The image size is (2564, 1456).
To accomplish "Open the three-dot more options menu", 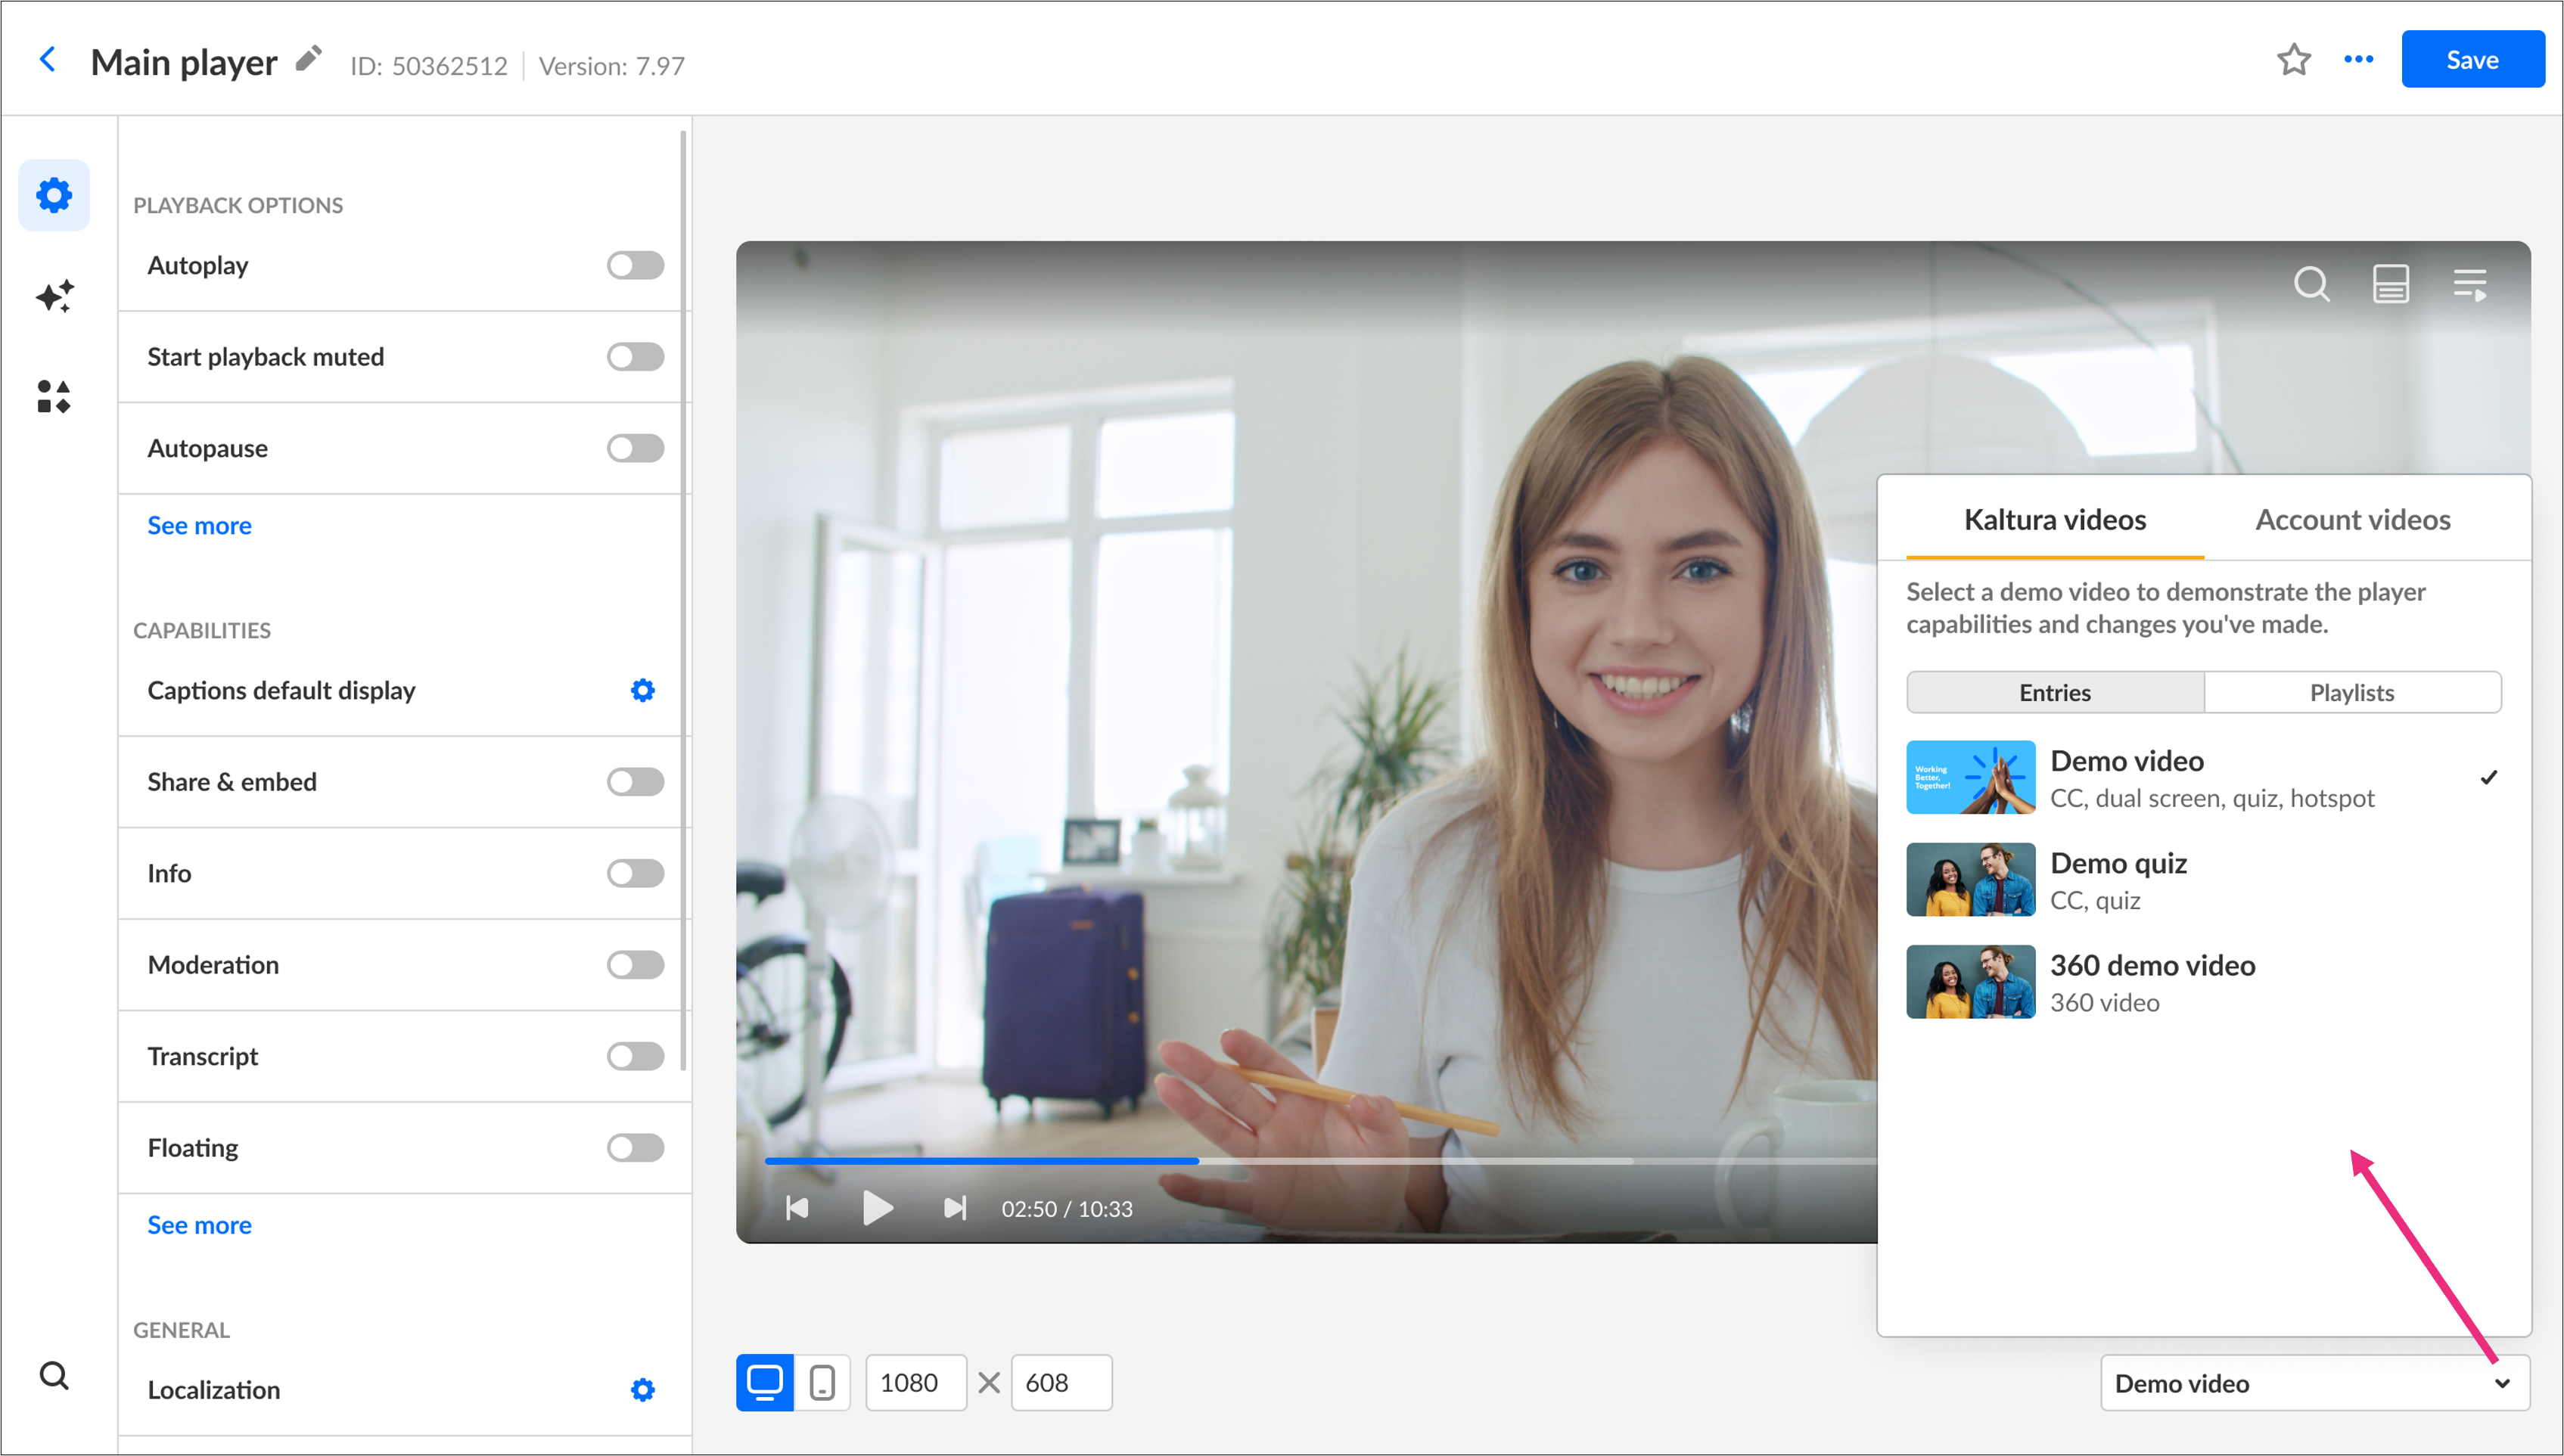I will coord(2358,60).
